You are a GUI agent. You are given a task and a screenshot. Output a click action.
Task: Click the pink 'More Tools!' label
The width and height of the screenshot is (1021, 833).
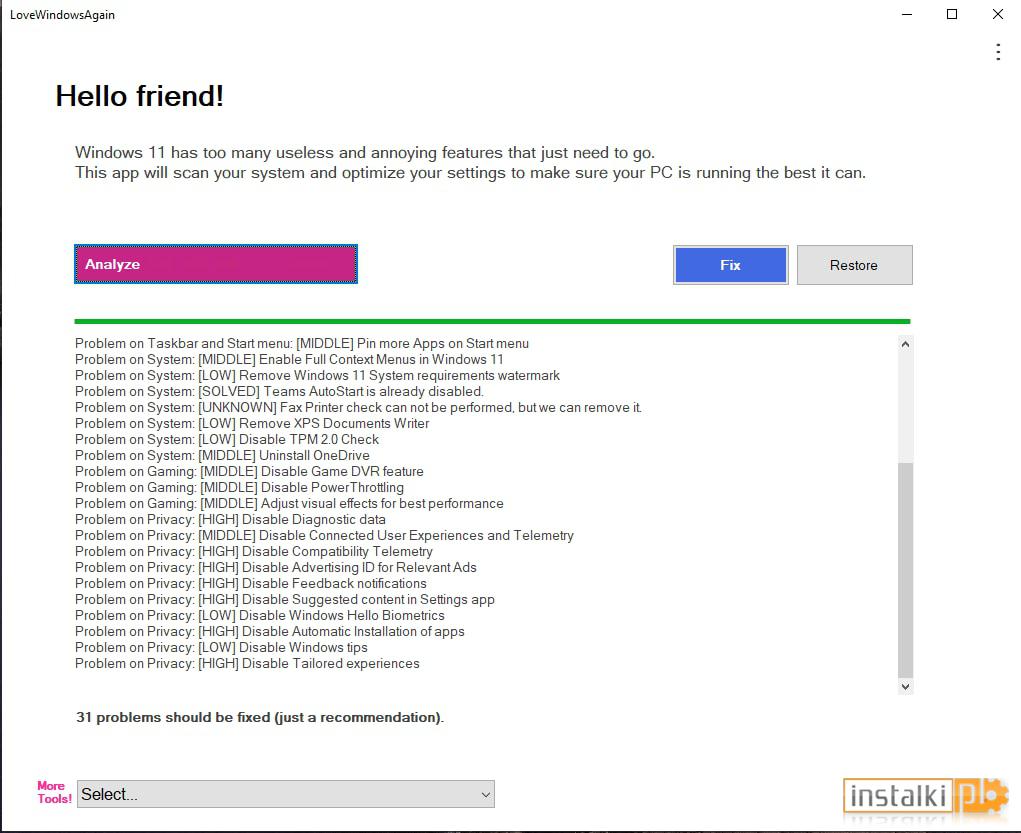54,792
